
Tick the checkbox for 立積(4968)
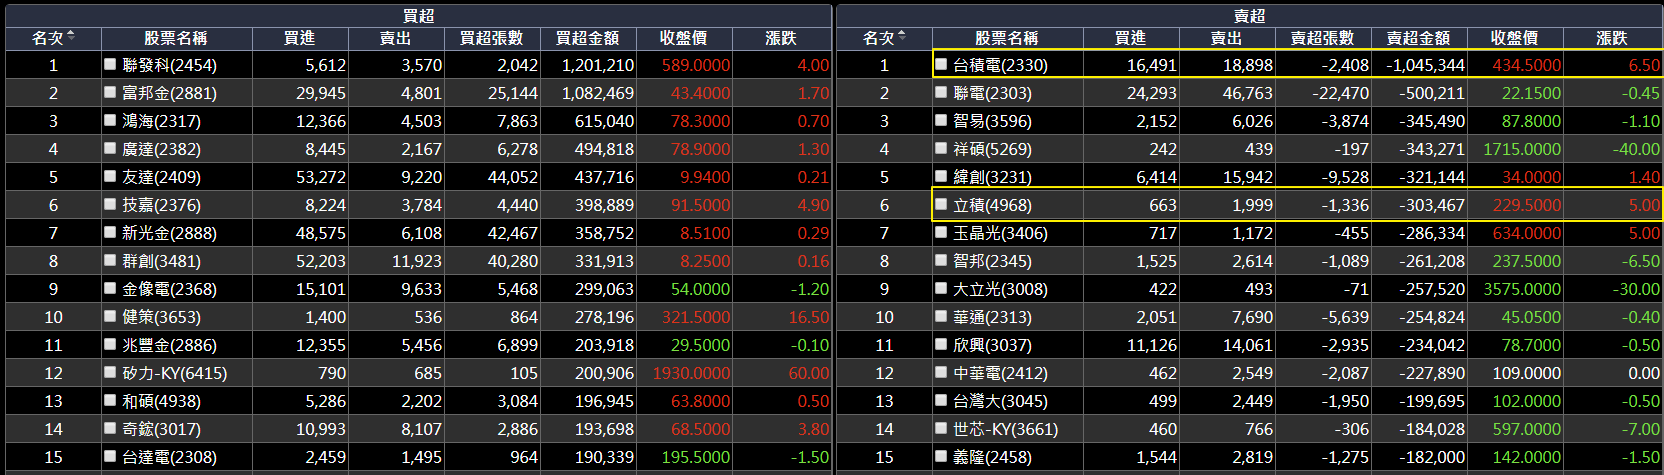coord(941,204)
